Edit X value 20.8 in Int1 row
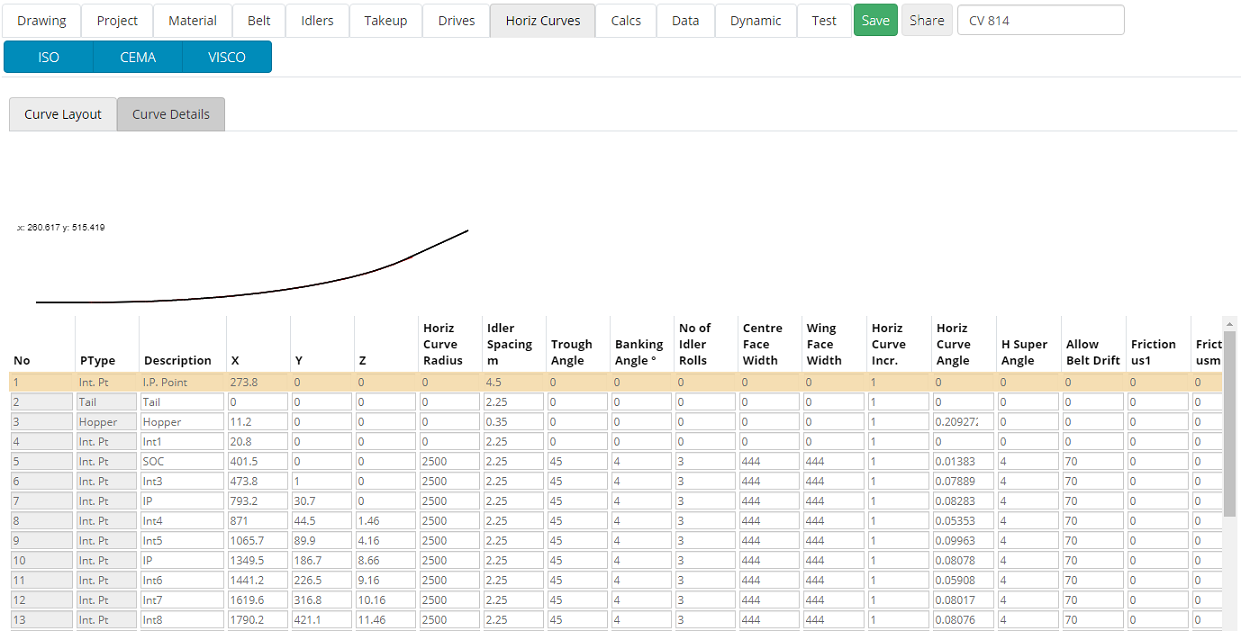1241x631 pixels. pyautogui.click(x=259, y=441)
